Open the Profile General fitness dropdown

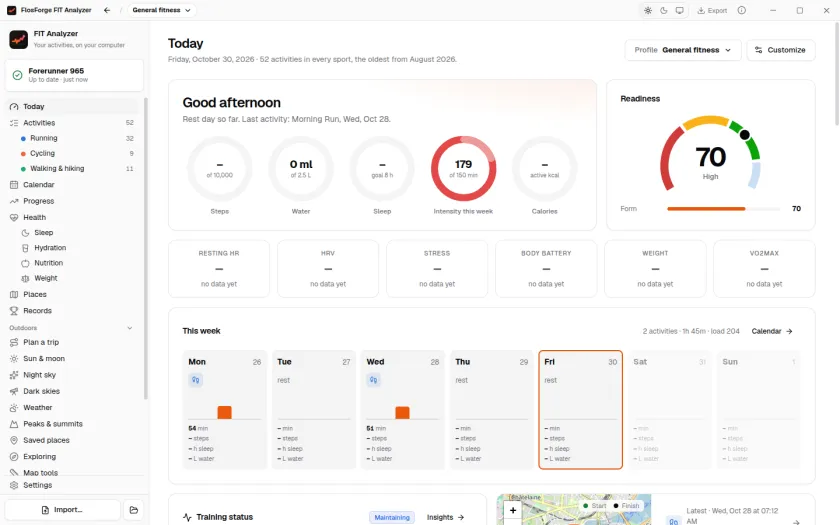tap(682, 50)
